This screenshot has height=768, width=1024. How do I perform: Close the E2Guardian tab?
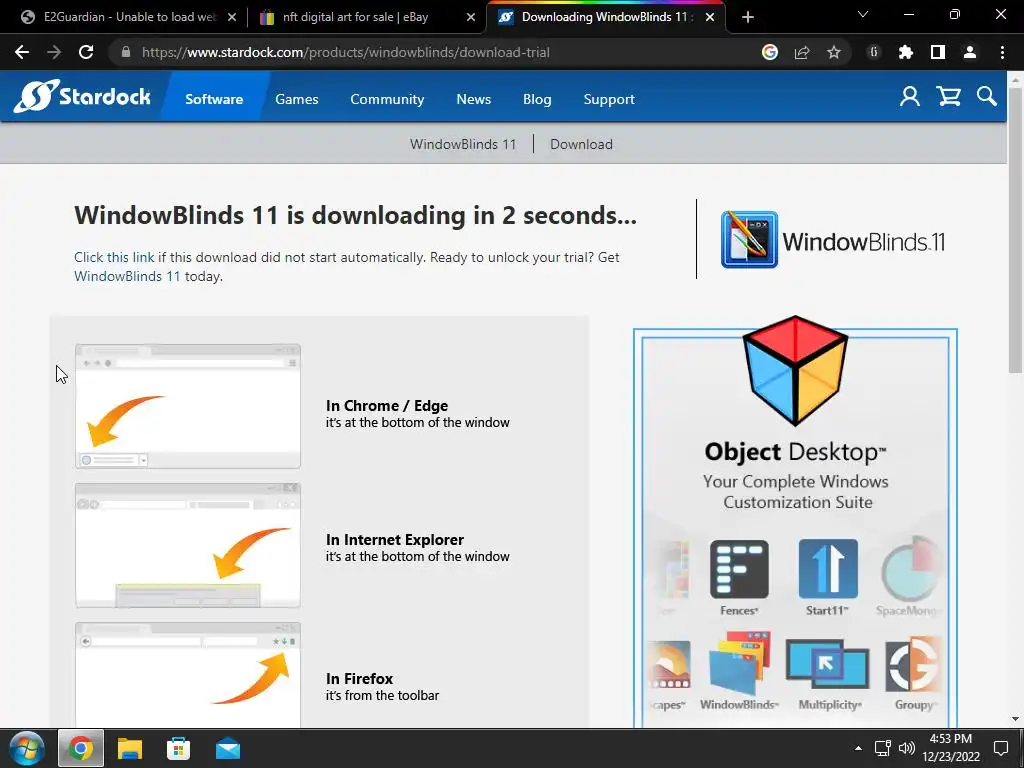pyautogui.click(x=232, y=18)
